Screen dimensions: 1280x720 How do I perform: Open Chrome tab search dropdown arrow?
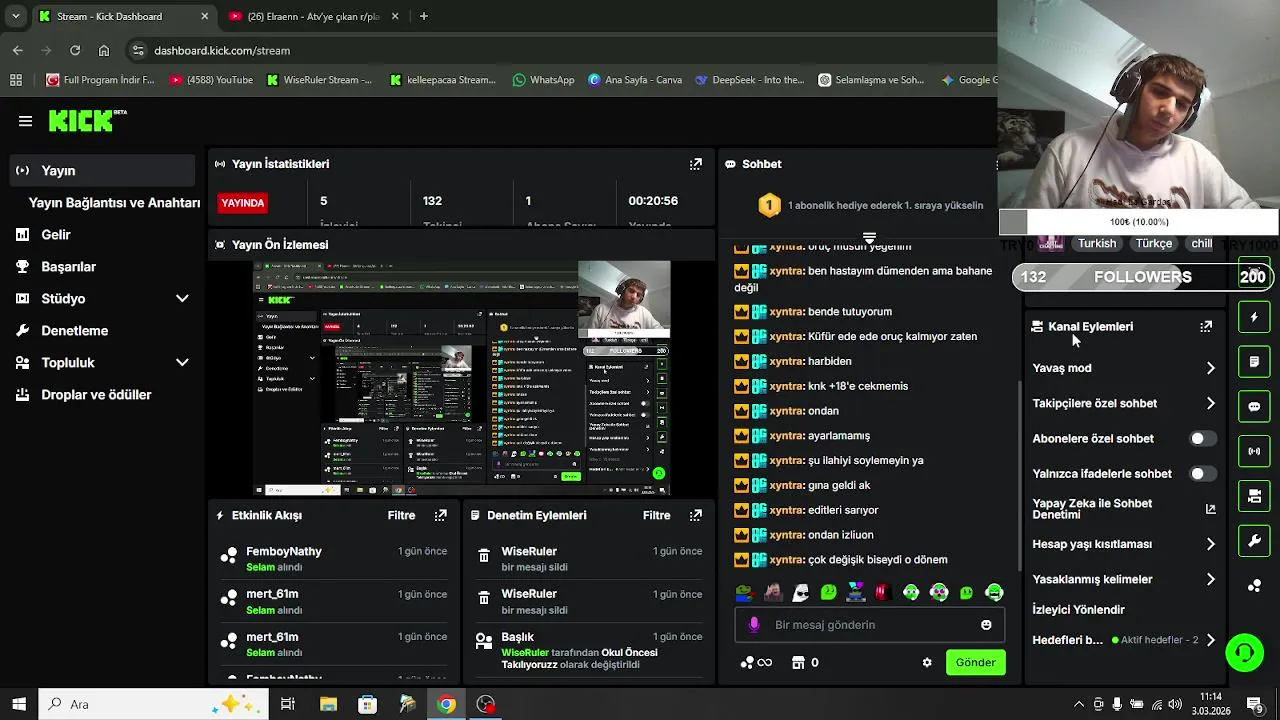click(x=15, y=16)
